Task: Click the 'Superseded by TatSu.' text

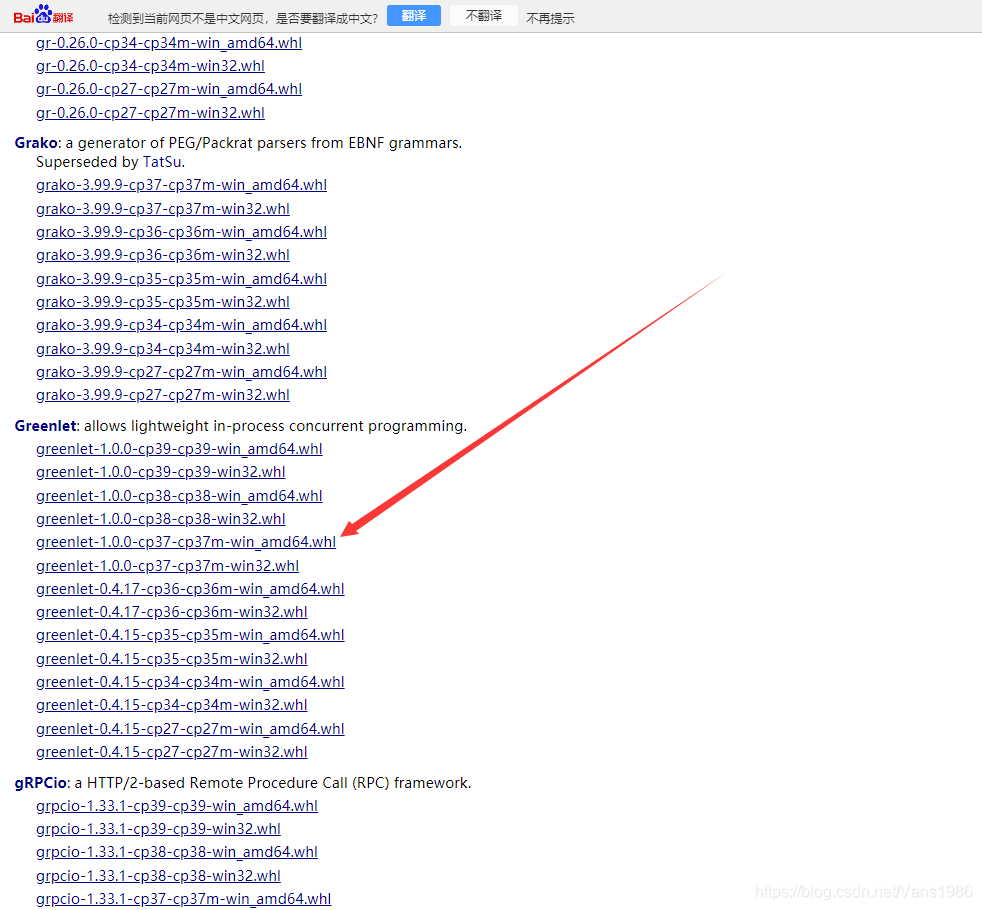Action: coord(111,162)
